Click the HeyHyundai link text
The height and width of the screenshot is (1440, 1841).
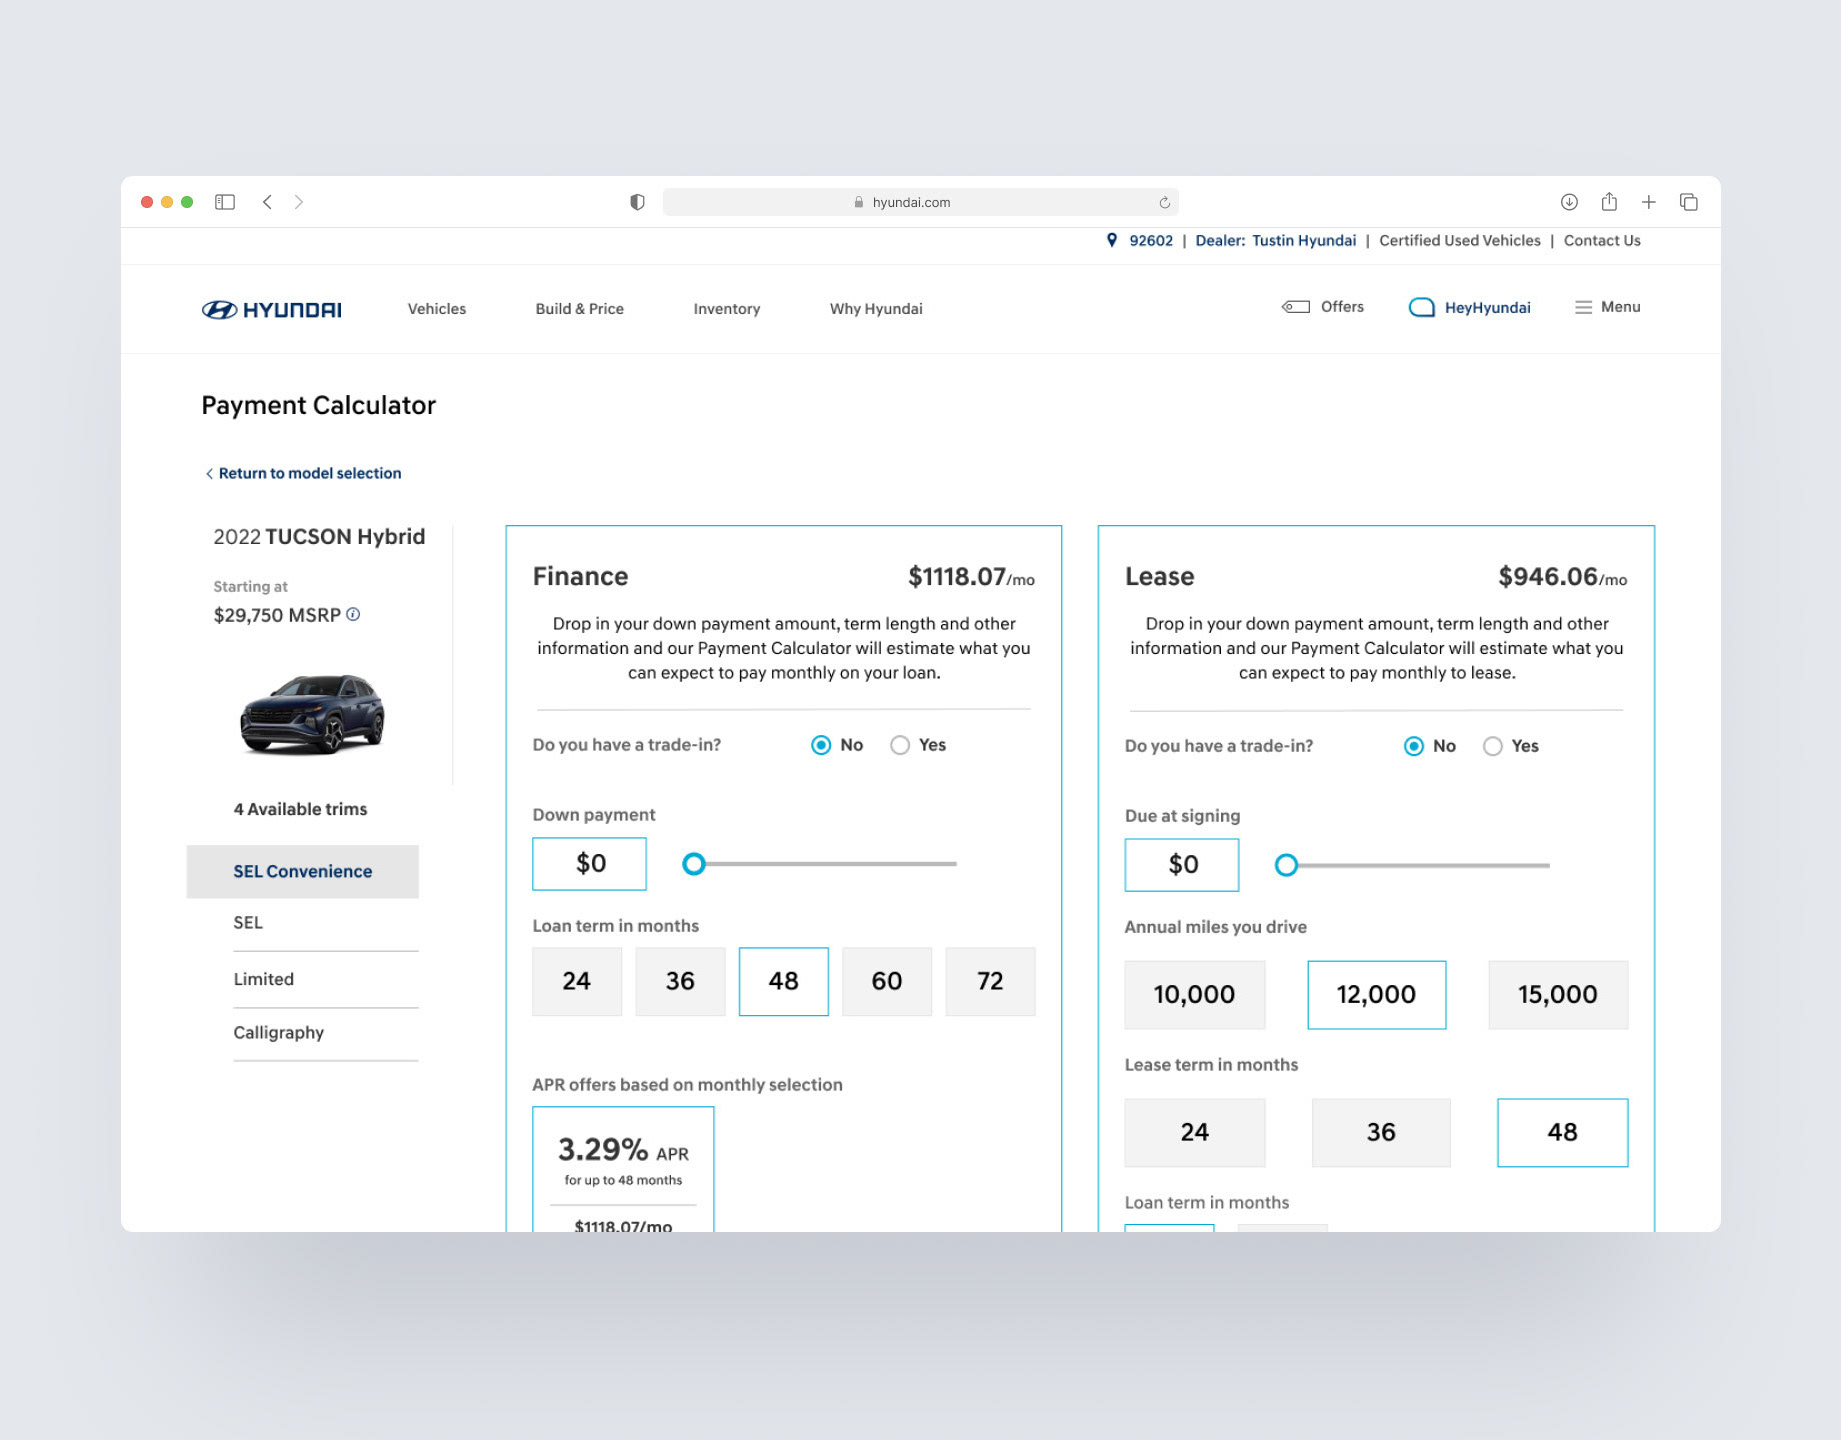(x=1488, y=308)
